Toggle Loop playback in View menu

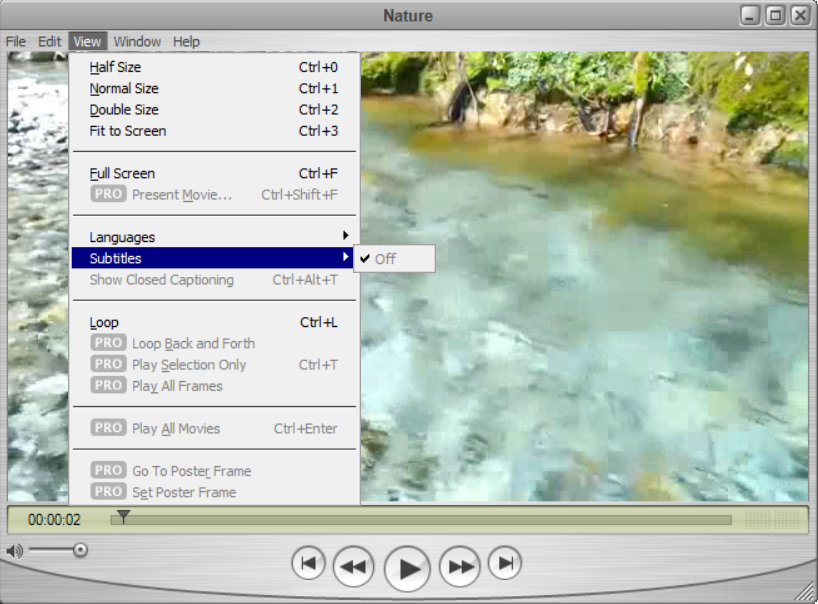tap(104, 323)
